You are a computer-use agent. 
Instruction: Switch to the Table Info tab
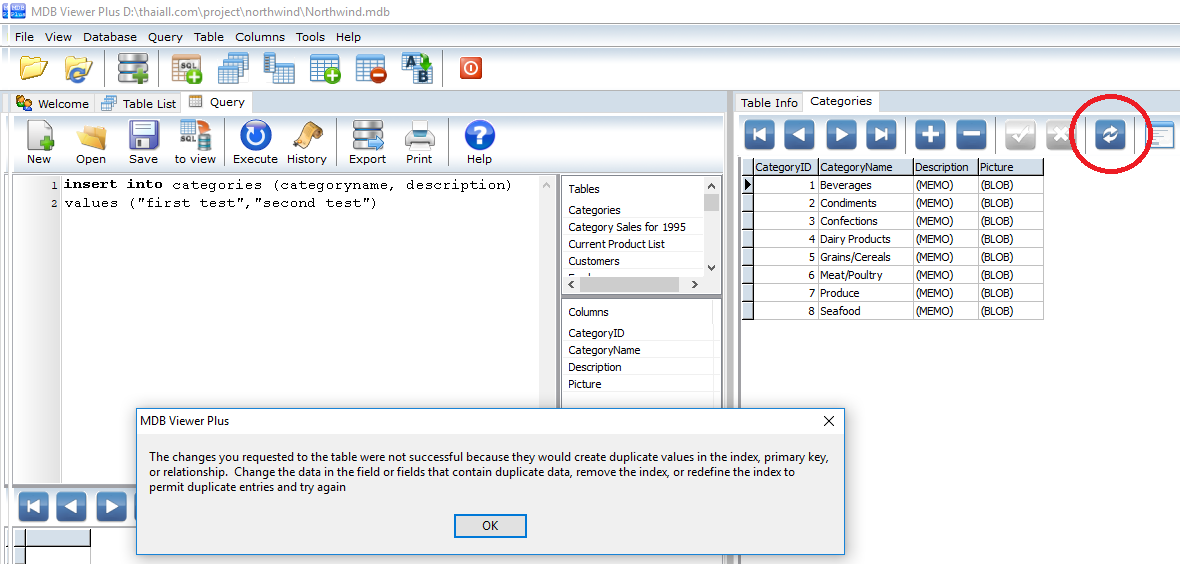(769, 102)
